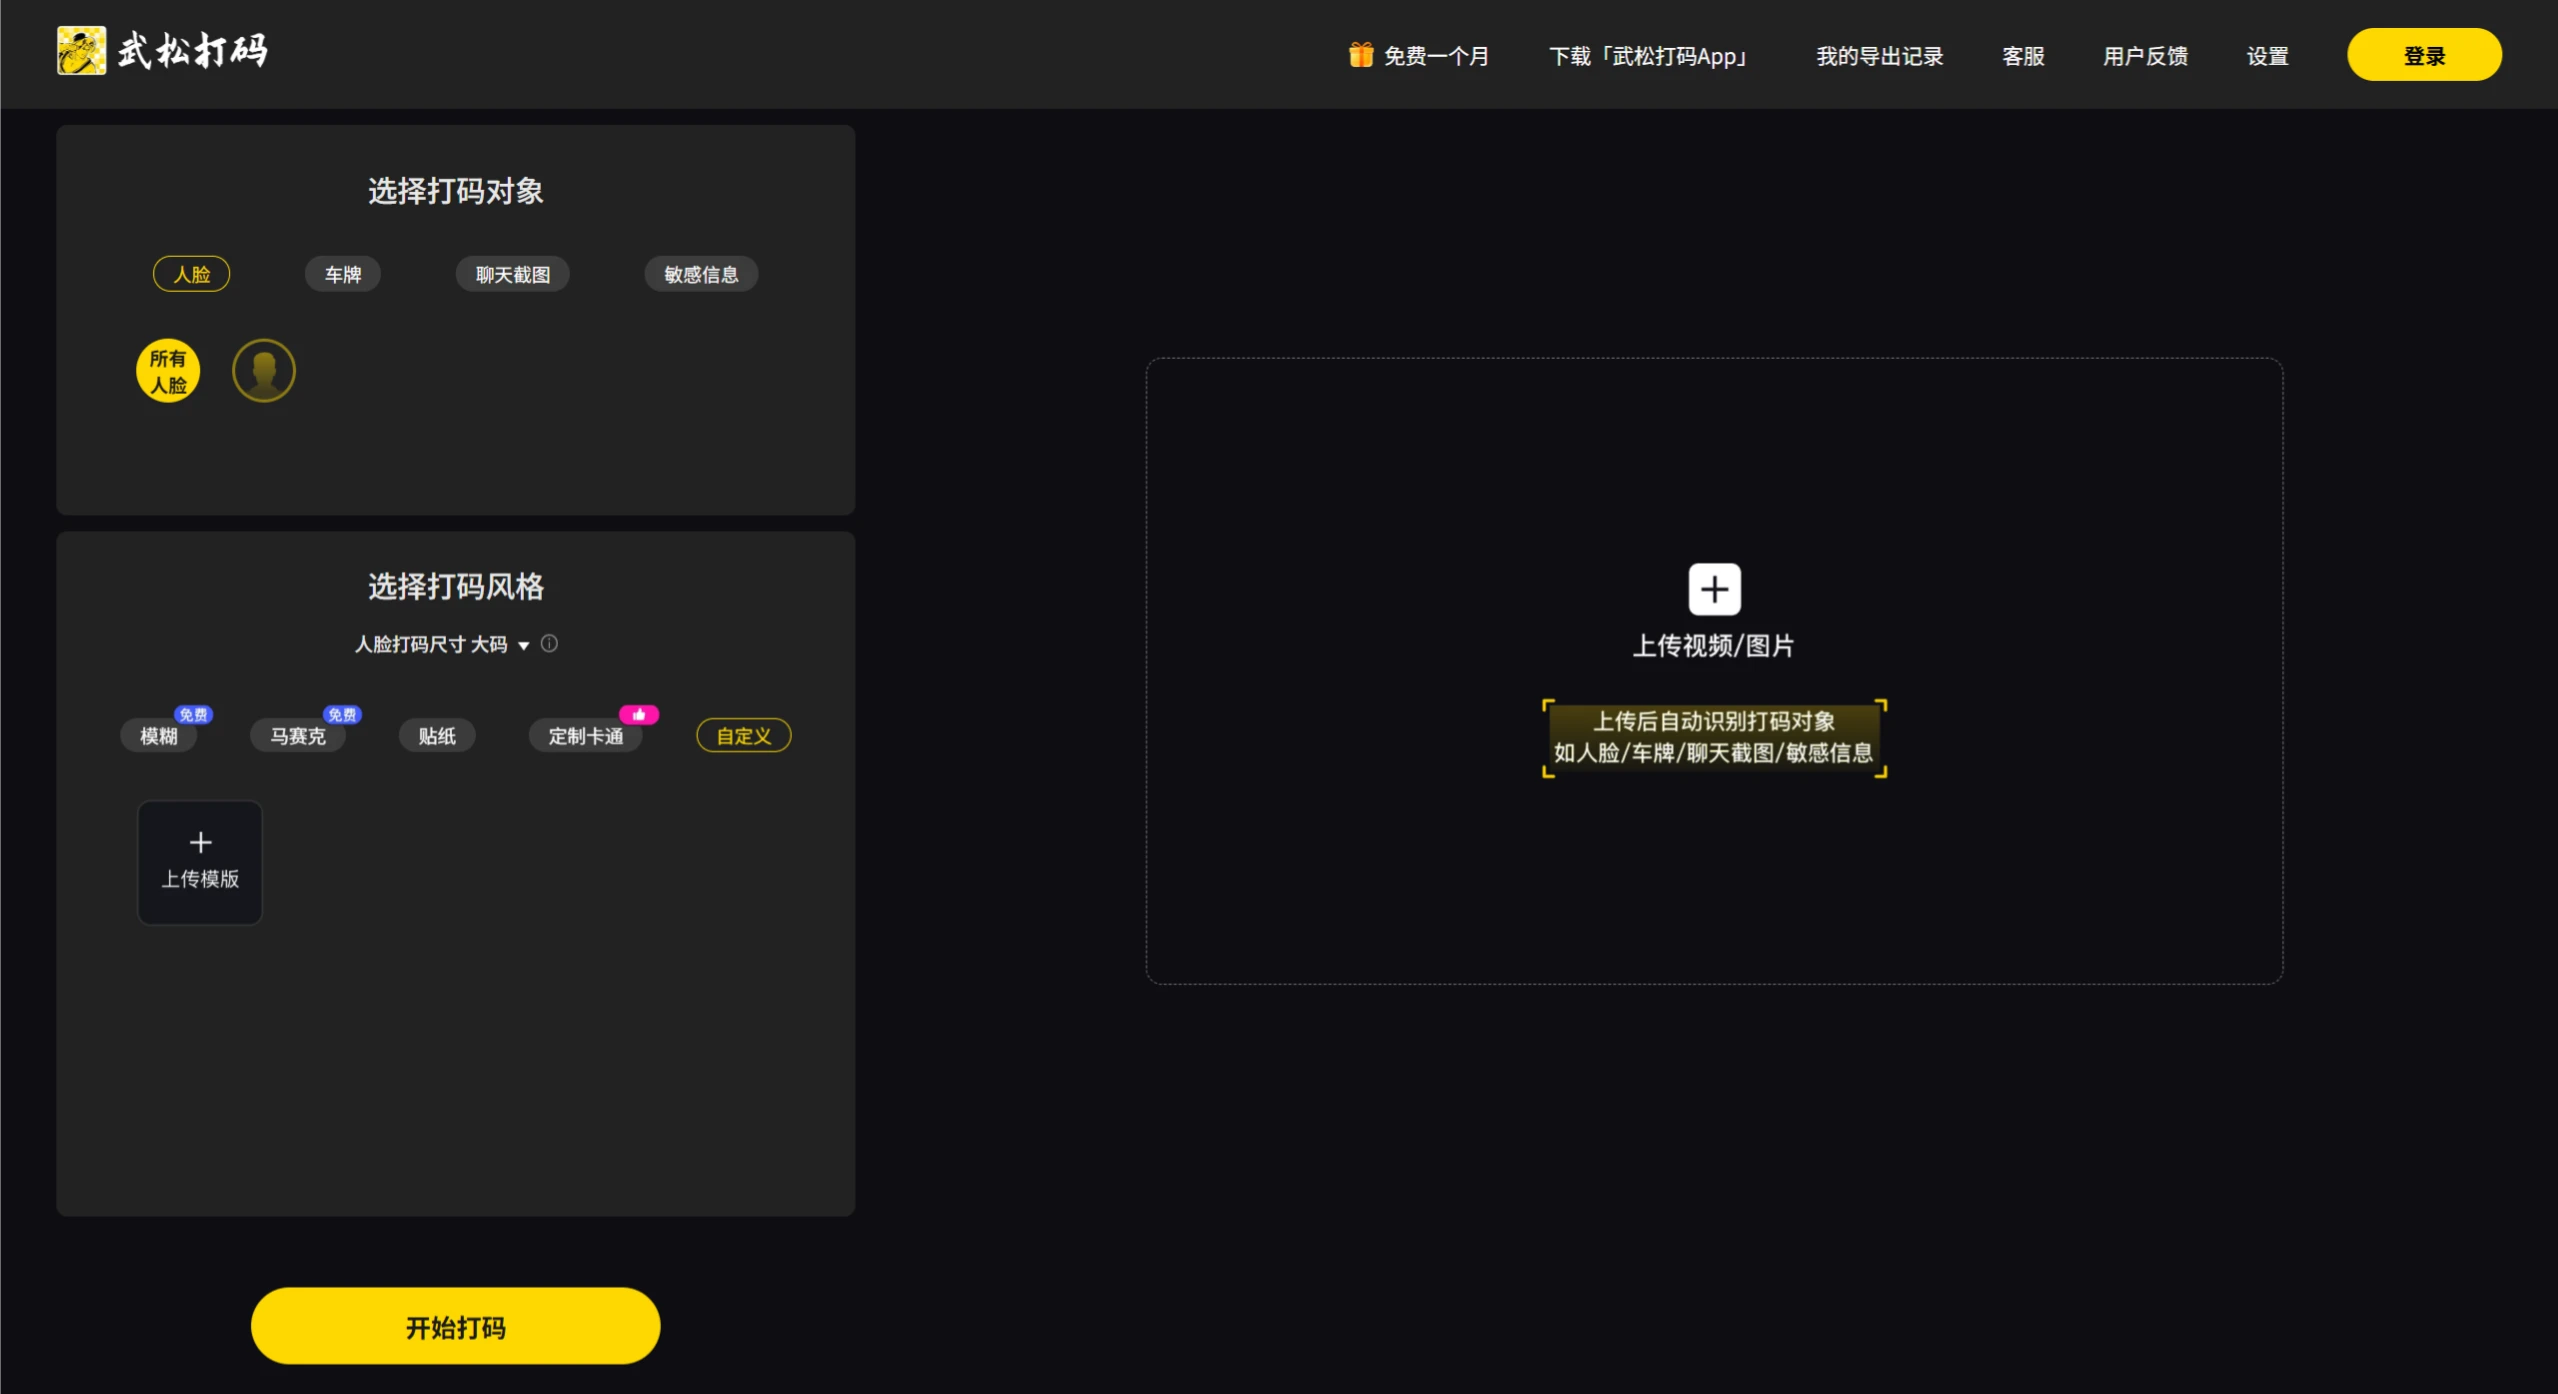Click the single face avatar icon
This screenshot has height=1394, width=2558.
[x=263, y=370]
